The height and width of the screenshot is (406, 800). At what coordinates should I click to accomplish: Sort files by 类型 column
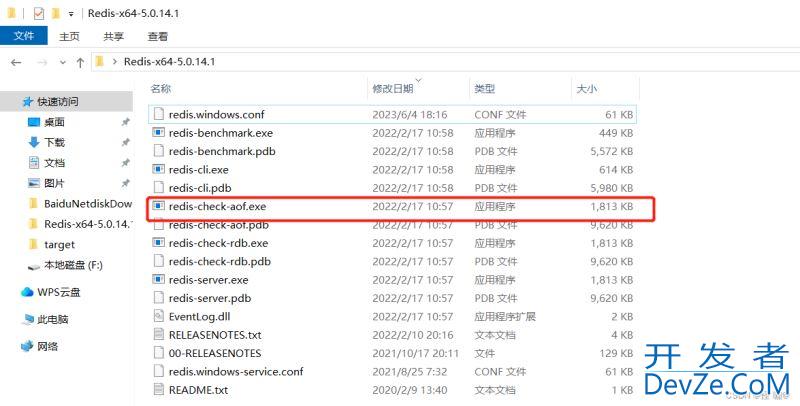(x=484, y=89)
